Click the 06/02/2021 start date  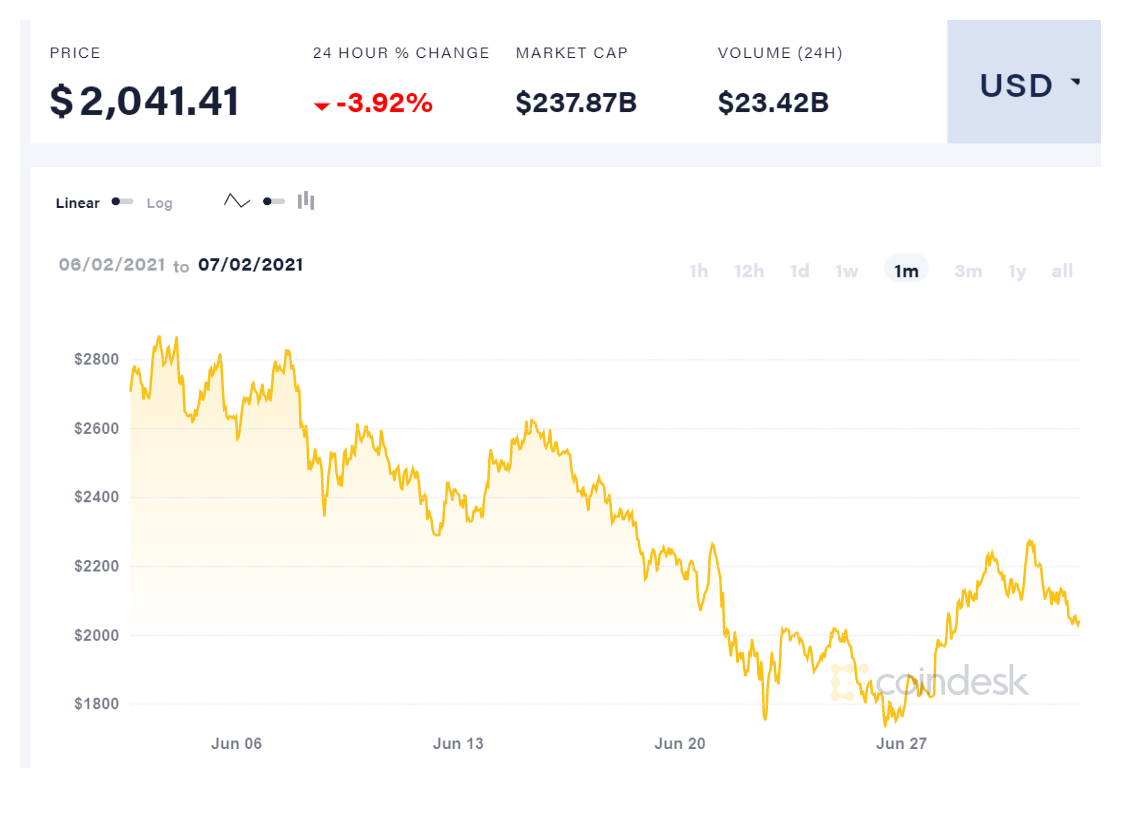tap(111, 265)
